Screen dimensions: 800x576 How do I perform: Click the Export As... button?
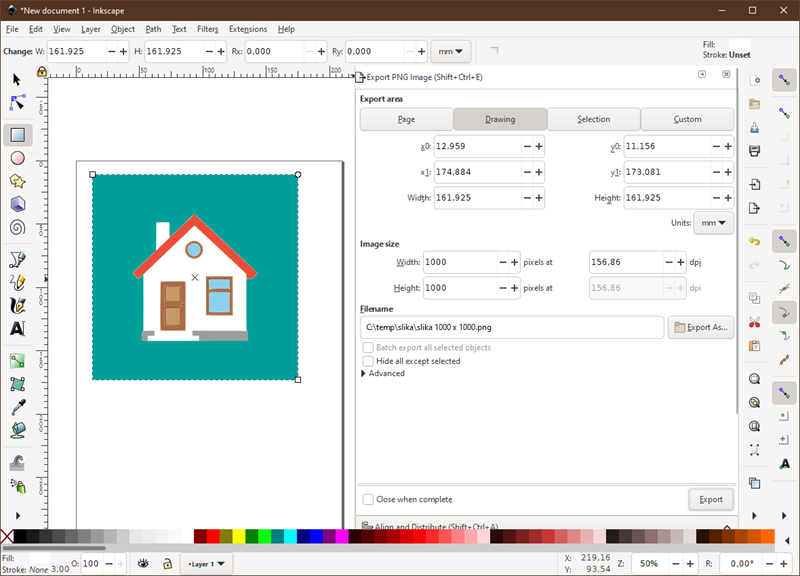[x=701, y=327]
